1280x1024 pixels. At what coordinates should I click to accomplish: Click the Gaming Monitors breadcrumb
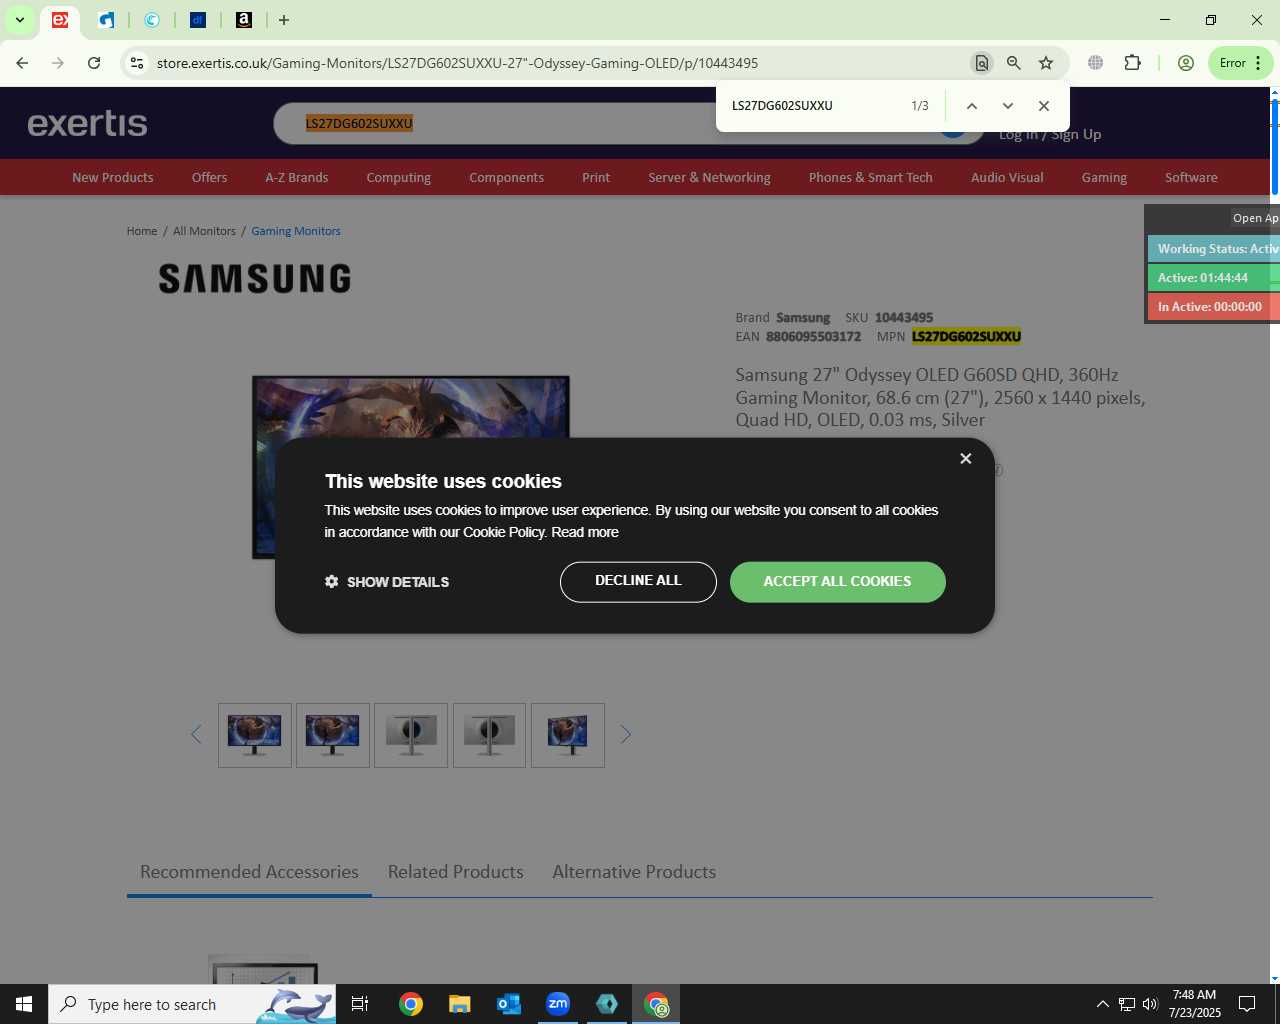(x=296, y=231)
